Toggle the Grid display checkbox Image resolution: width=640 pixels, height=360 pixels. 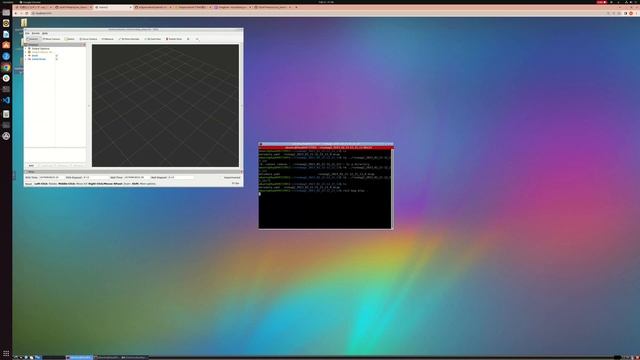(57, 56)
